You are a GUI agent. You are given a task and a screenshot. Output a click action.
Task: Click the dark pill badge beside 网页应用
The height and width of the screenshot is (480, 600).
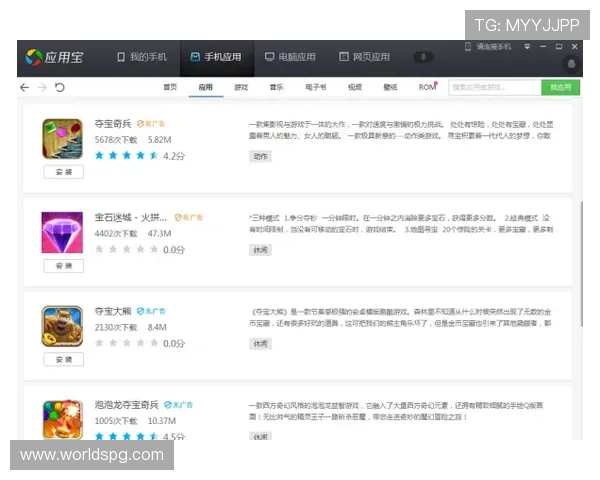coord(423,57)
